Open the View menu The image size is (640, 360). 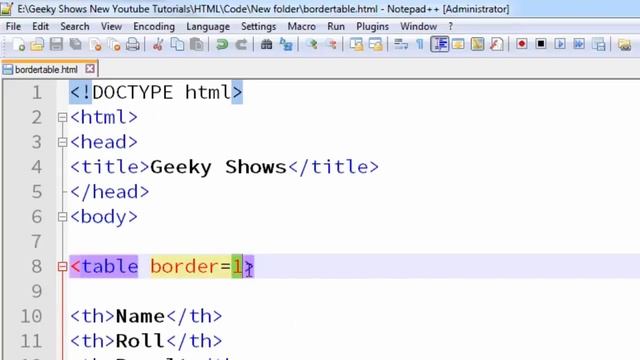[111, 27]
